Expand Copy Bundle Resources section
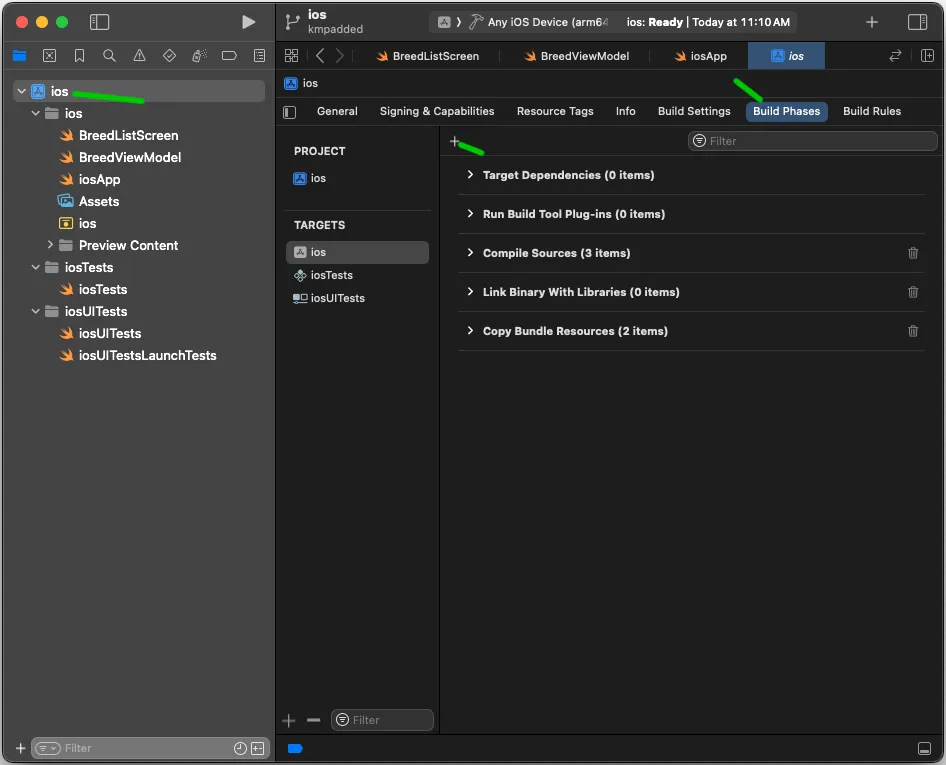This screenshot has height=765, width=946. click(470, 331)
